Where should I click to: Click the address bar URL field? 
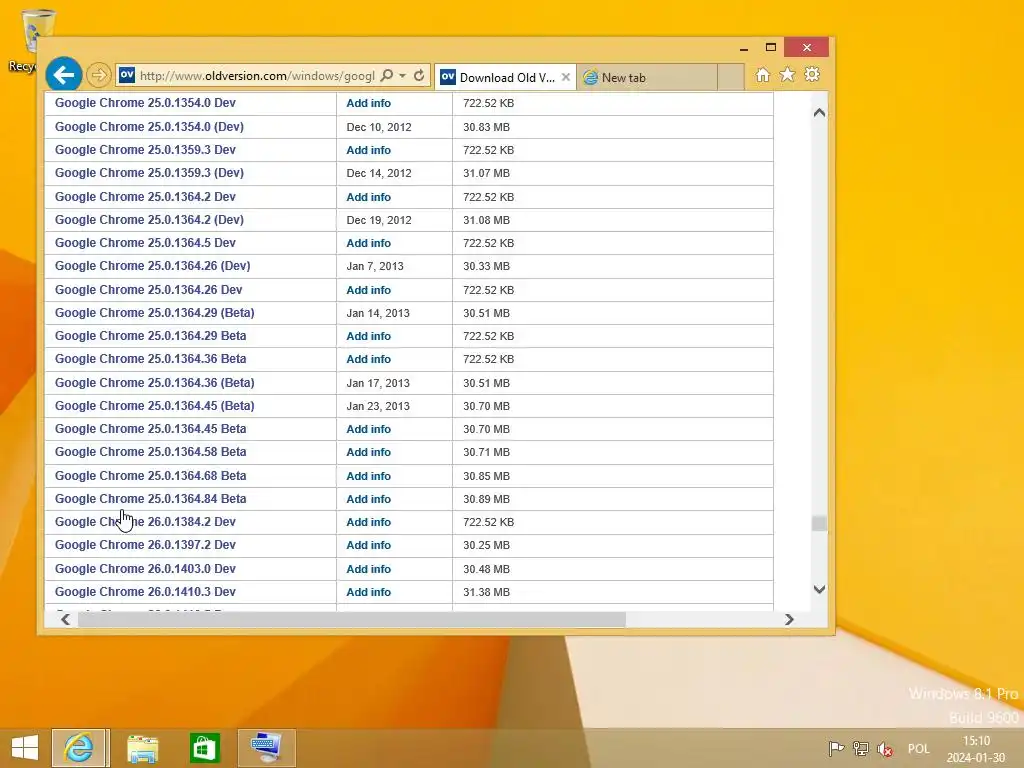tap(257, 76)
